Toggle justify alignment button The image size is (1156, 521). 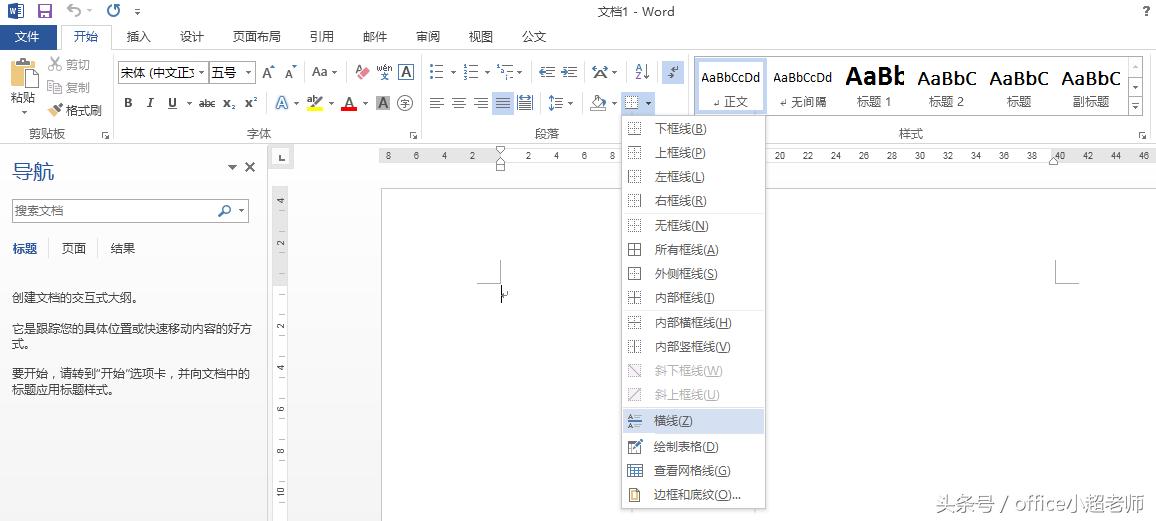point(503,103)
